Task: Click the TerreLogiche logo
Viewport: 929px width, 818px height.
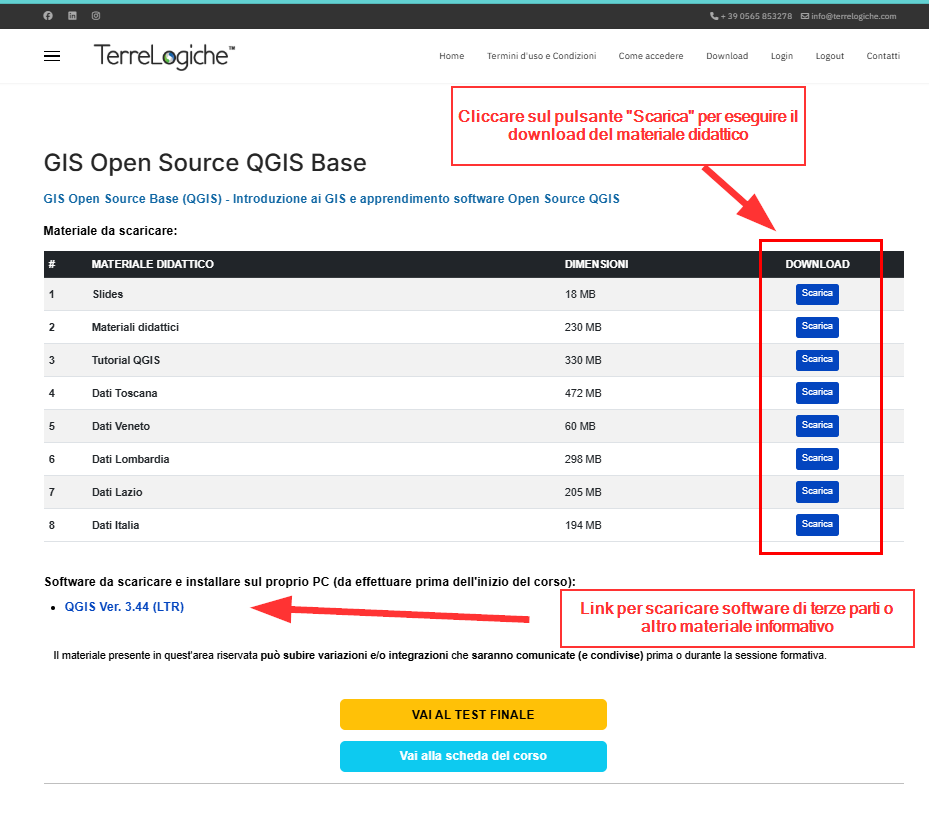Action: pos(164,56)
